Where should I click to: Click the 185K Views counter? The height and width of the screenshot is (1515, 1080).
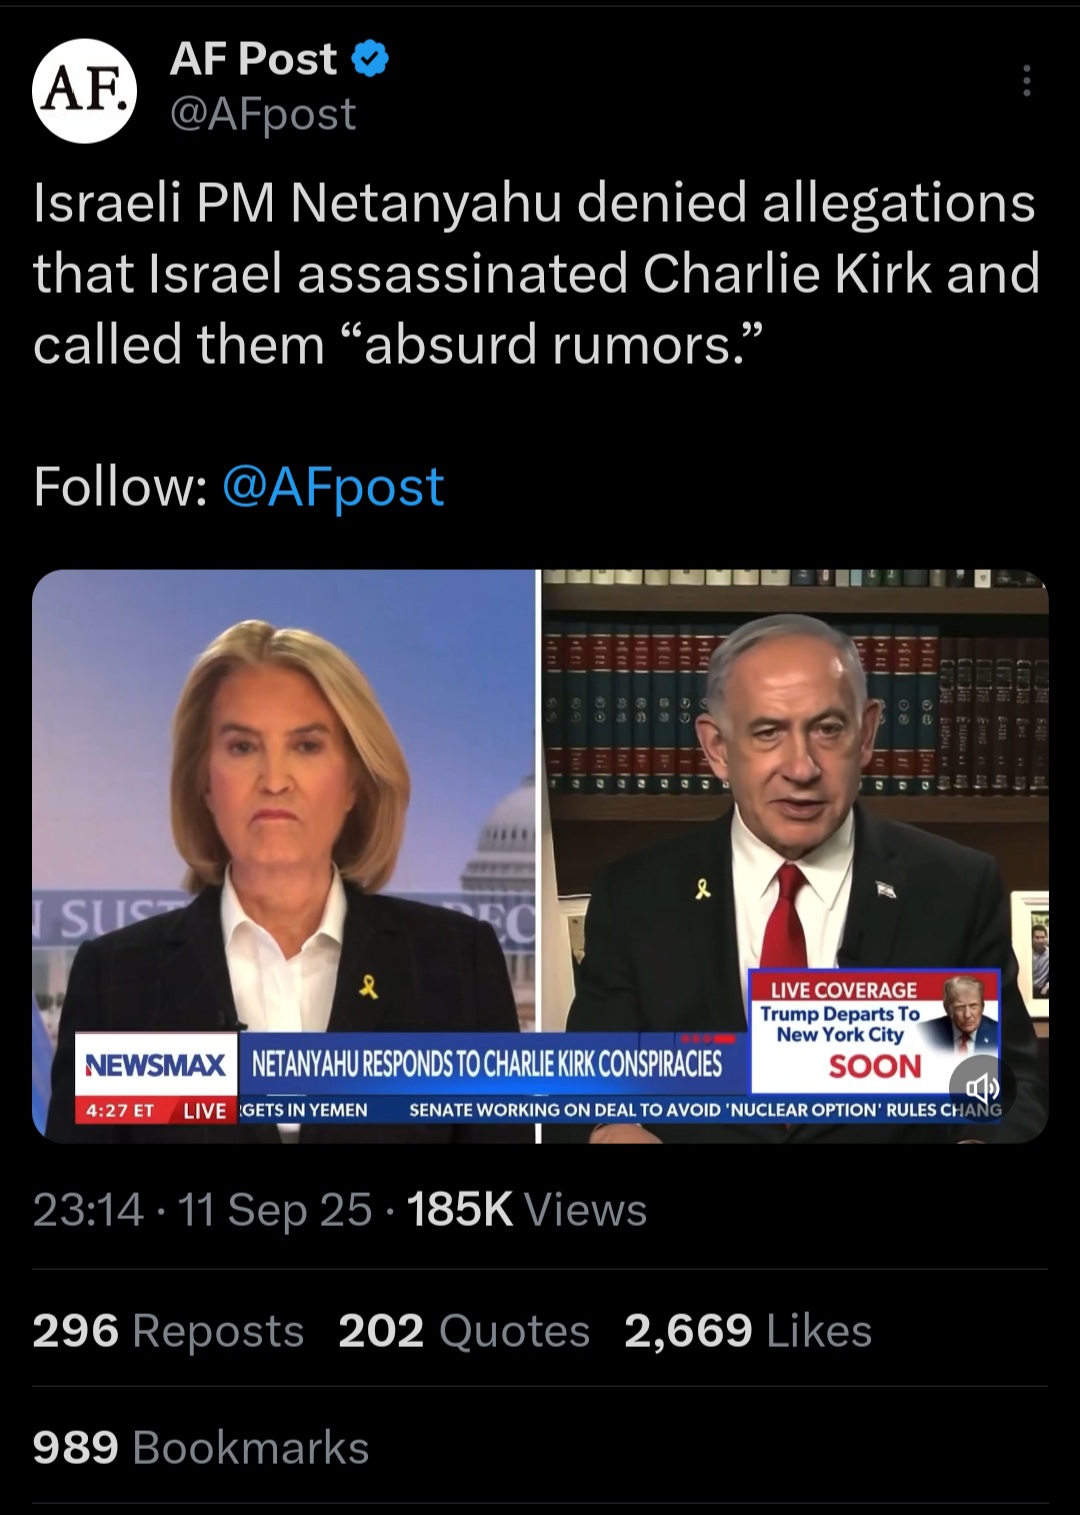pyautogui.click(x=527, y=1210)
